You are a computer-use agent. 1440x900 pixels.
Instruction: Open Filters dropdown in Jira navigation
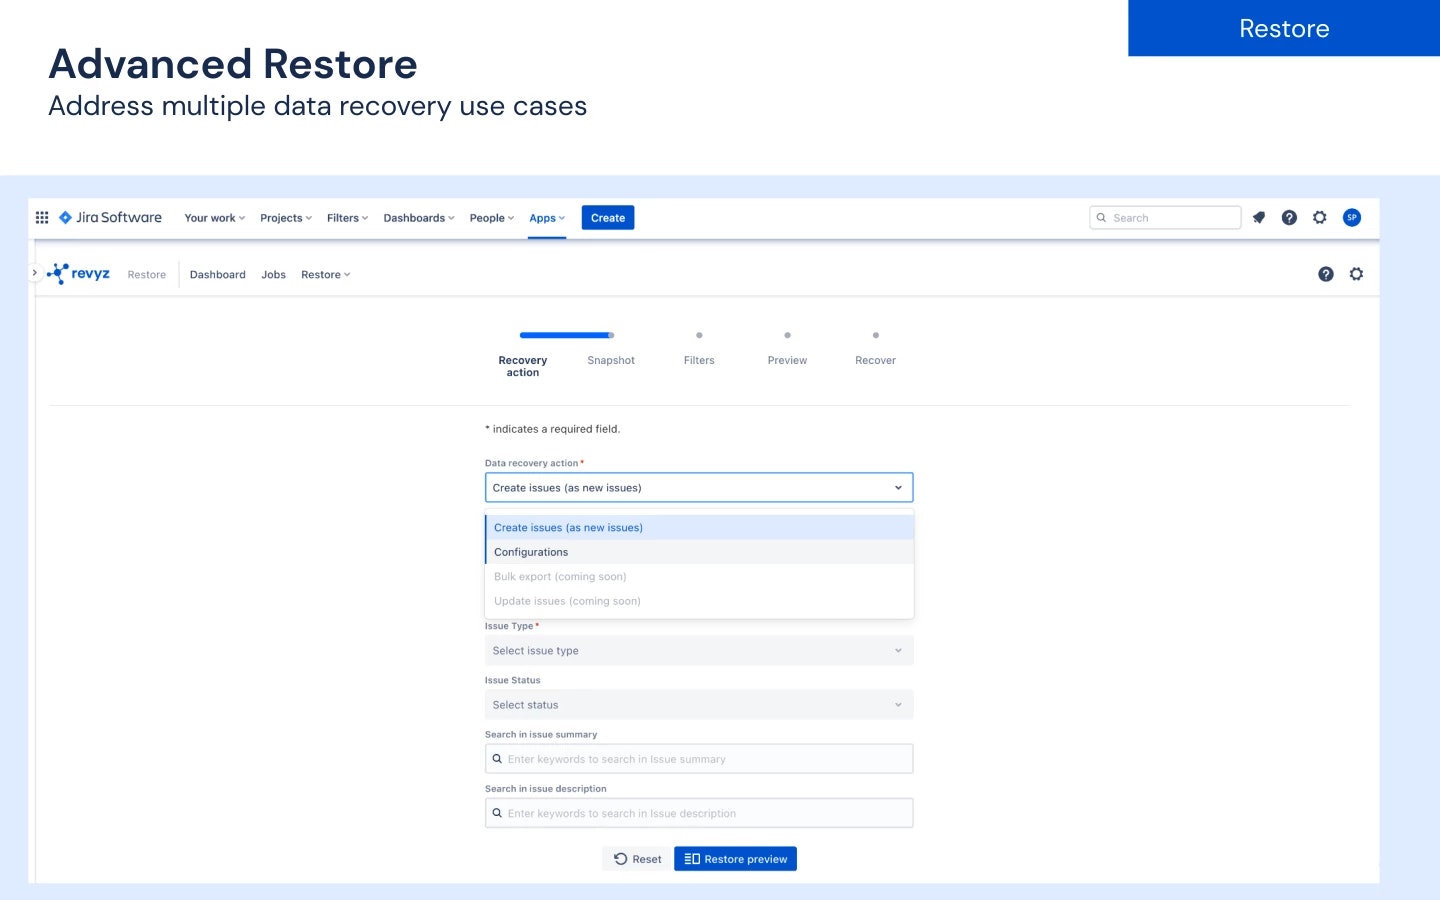coord(348,218)
